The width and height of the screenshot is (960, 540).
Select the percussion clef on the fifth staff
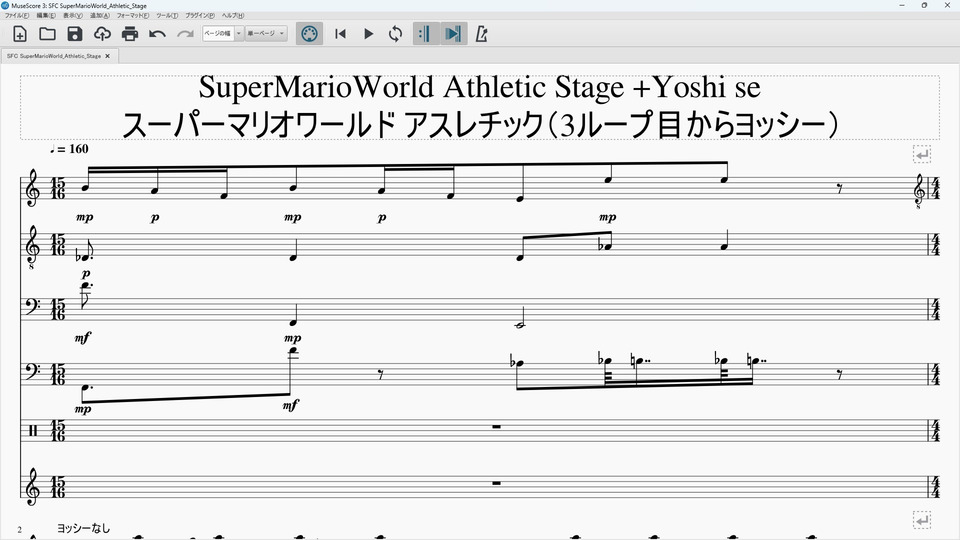pyautogui.click(x=32, y=431)
